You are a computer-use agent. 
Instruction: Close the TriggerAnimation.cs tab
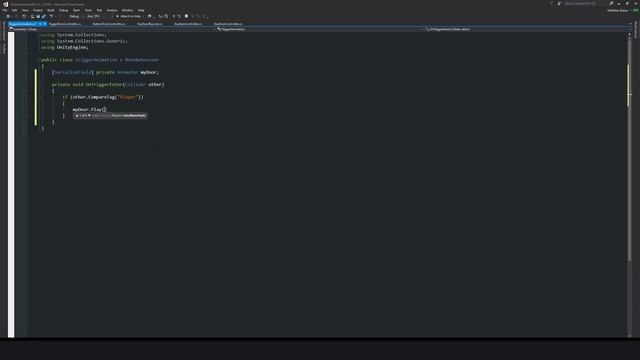point(44,24)
